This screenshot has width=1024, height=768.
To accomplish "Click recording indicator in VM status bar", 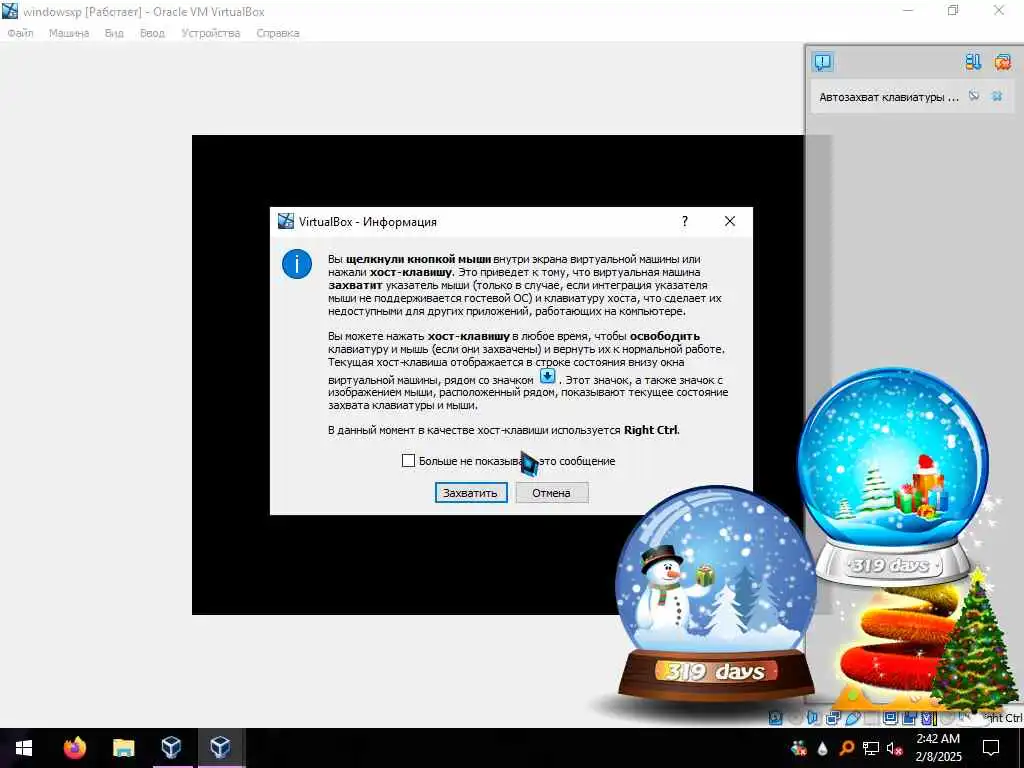I will 908,718.
